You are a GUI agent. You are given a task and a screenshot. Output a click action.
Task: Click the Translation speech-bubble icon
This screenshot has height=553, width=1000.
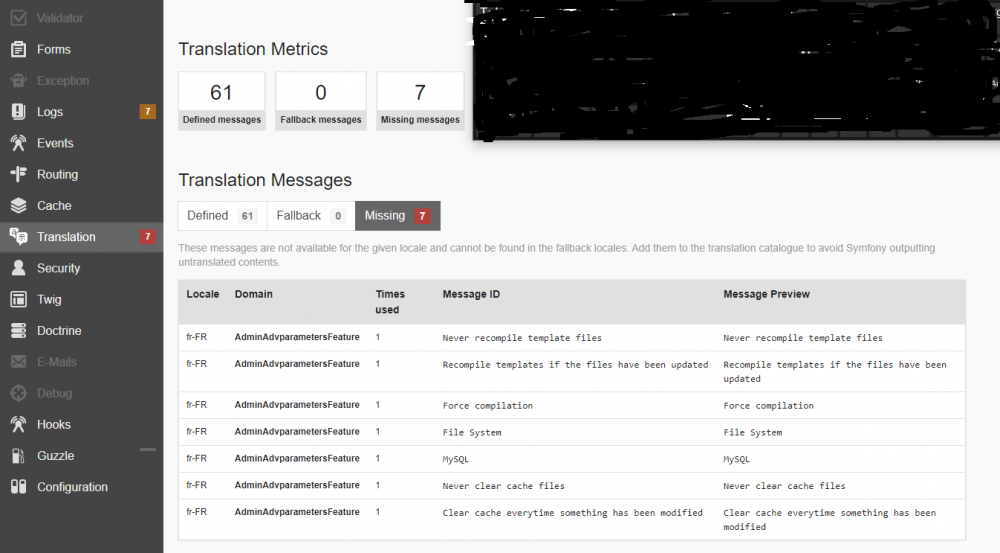(18, 237)
